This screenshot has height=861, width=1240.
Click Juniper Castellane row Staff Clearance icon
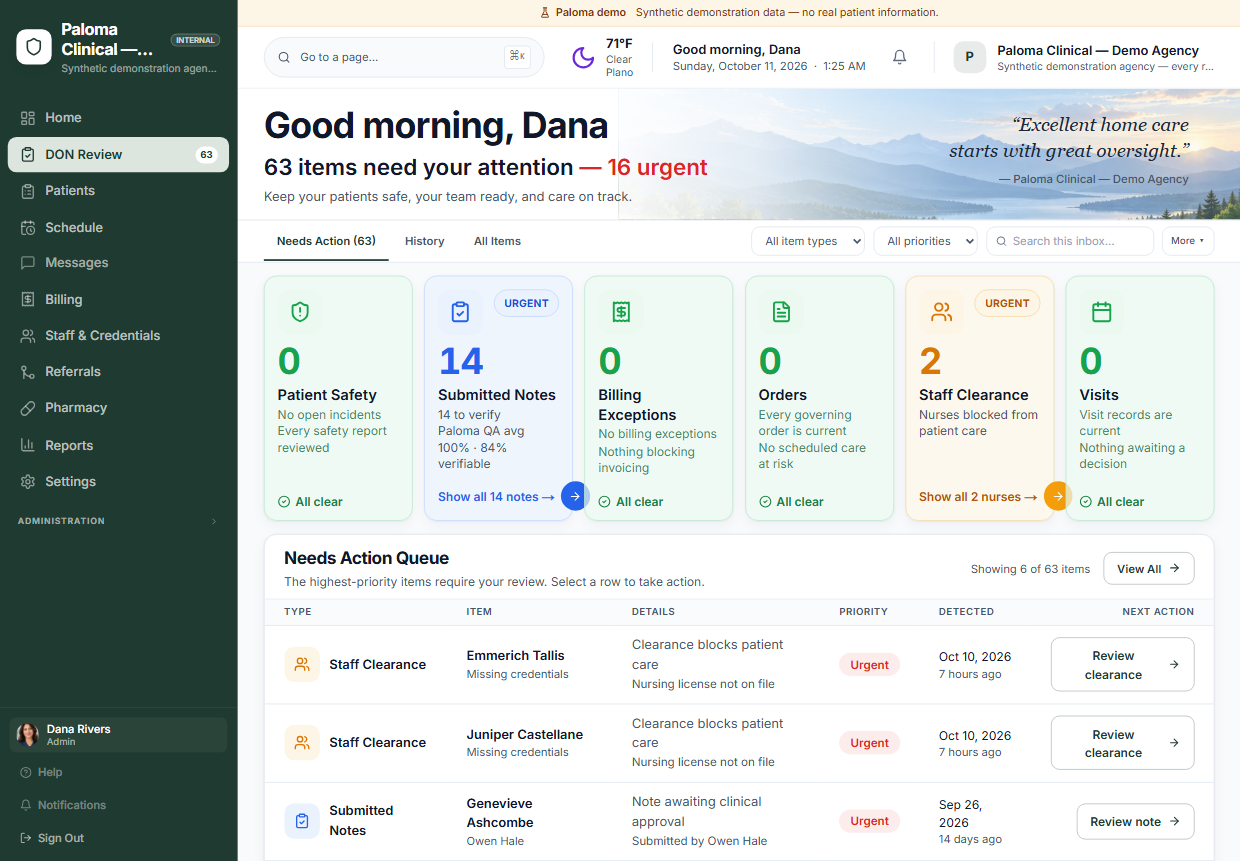pos(302,742)
